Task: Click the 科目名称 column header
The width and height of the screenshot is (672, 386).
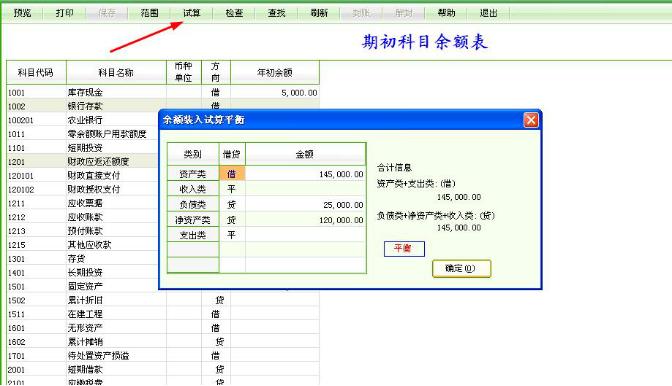Action: point(116,72)
